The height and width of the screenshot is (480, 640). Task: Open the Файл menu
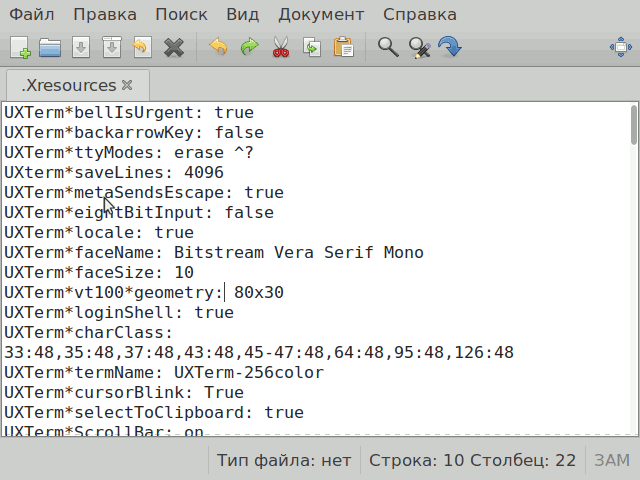coord(32,15)
